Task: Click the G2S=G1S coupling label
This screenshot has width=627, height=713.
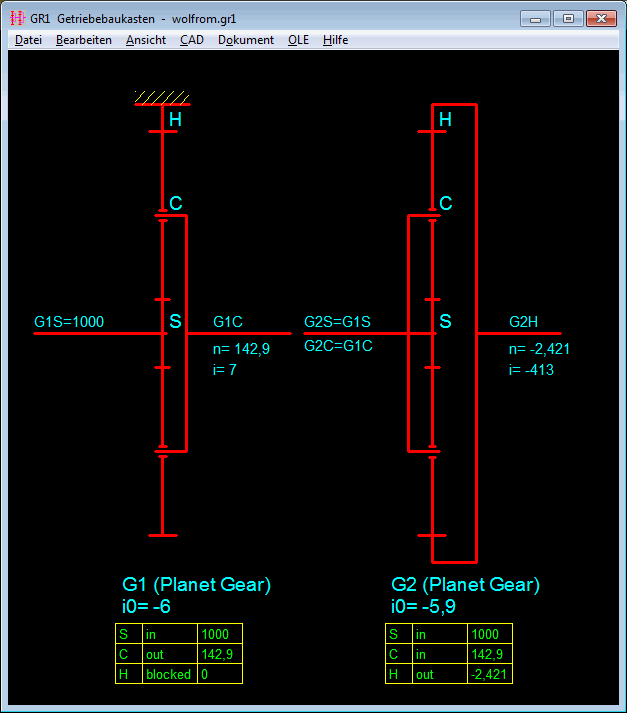Action: [337, 322]
